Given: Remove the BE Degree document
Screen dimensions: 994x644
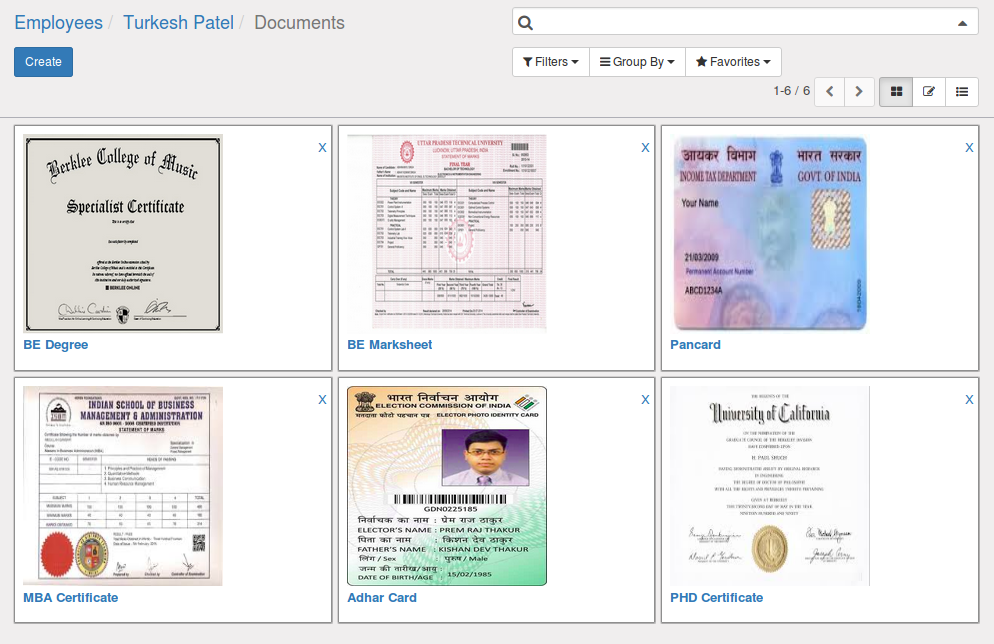Looking at the screenshot, I should point(322,147).
